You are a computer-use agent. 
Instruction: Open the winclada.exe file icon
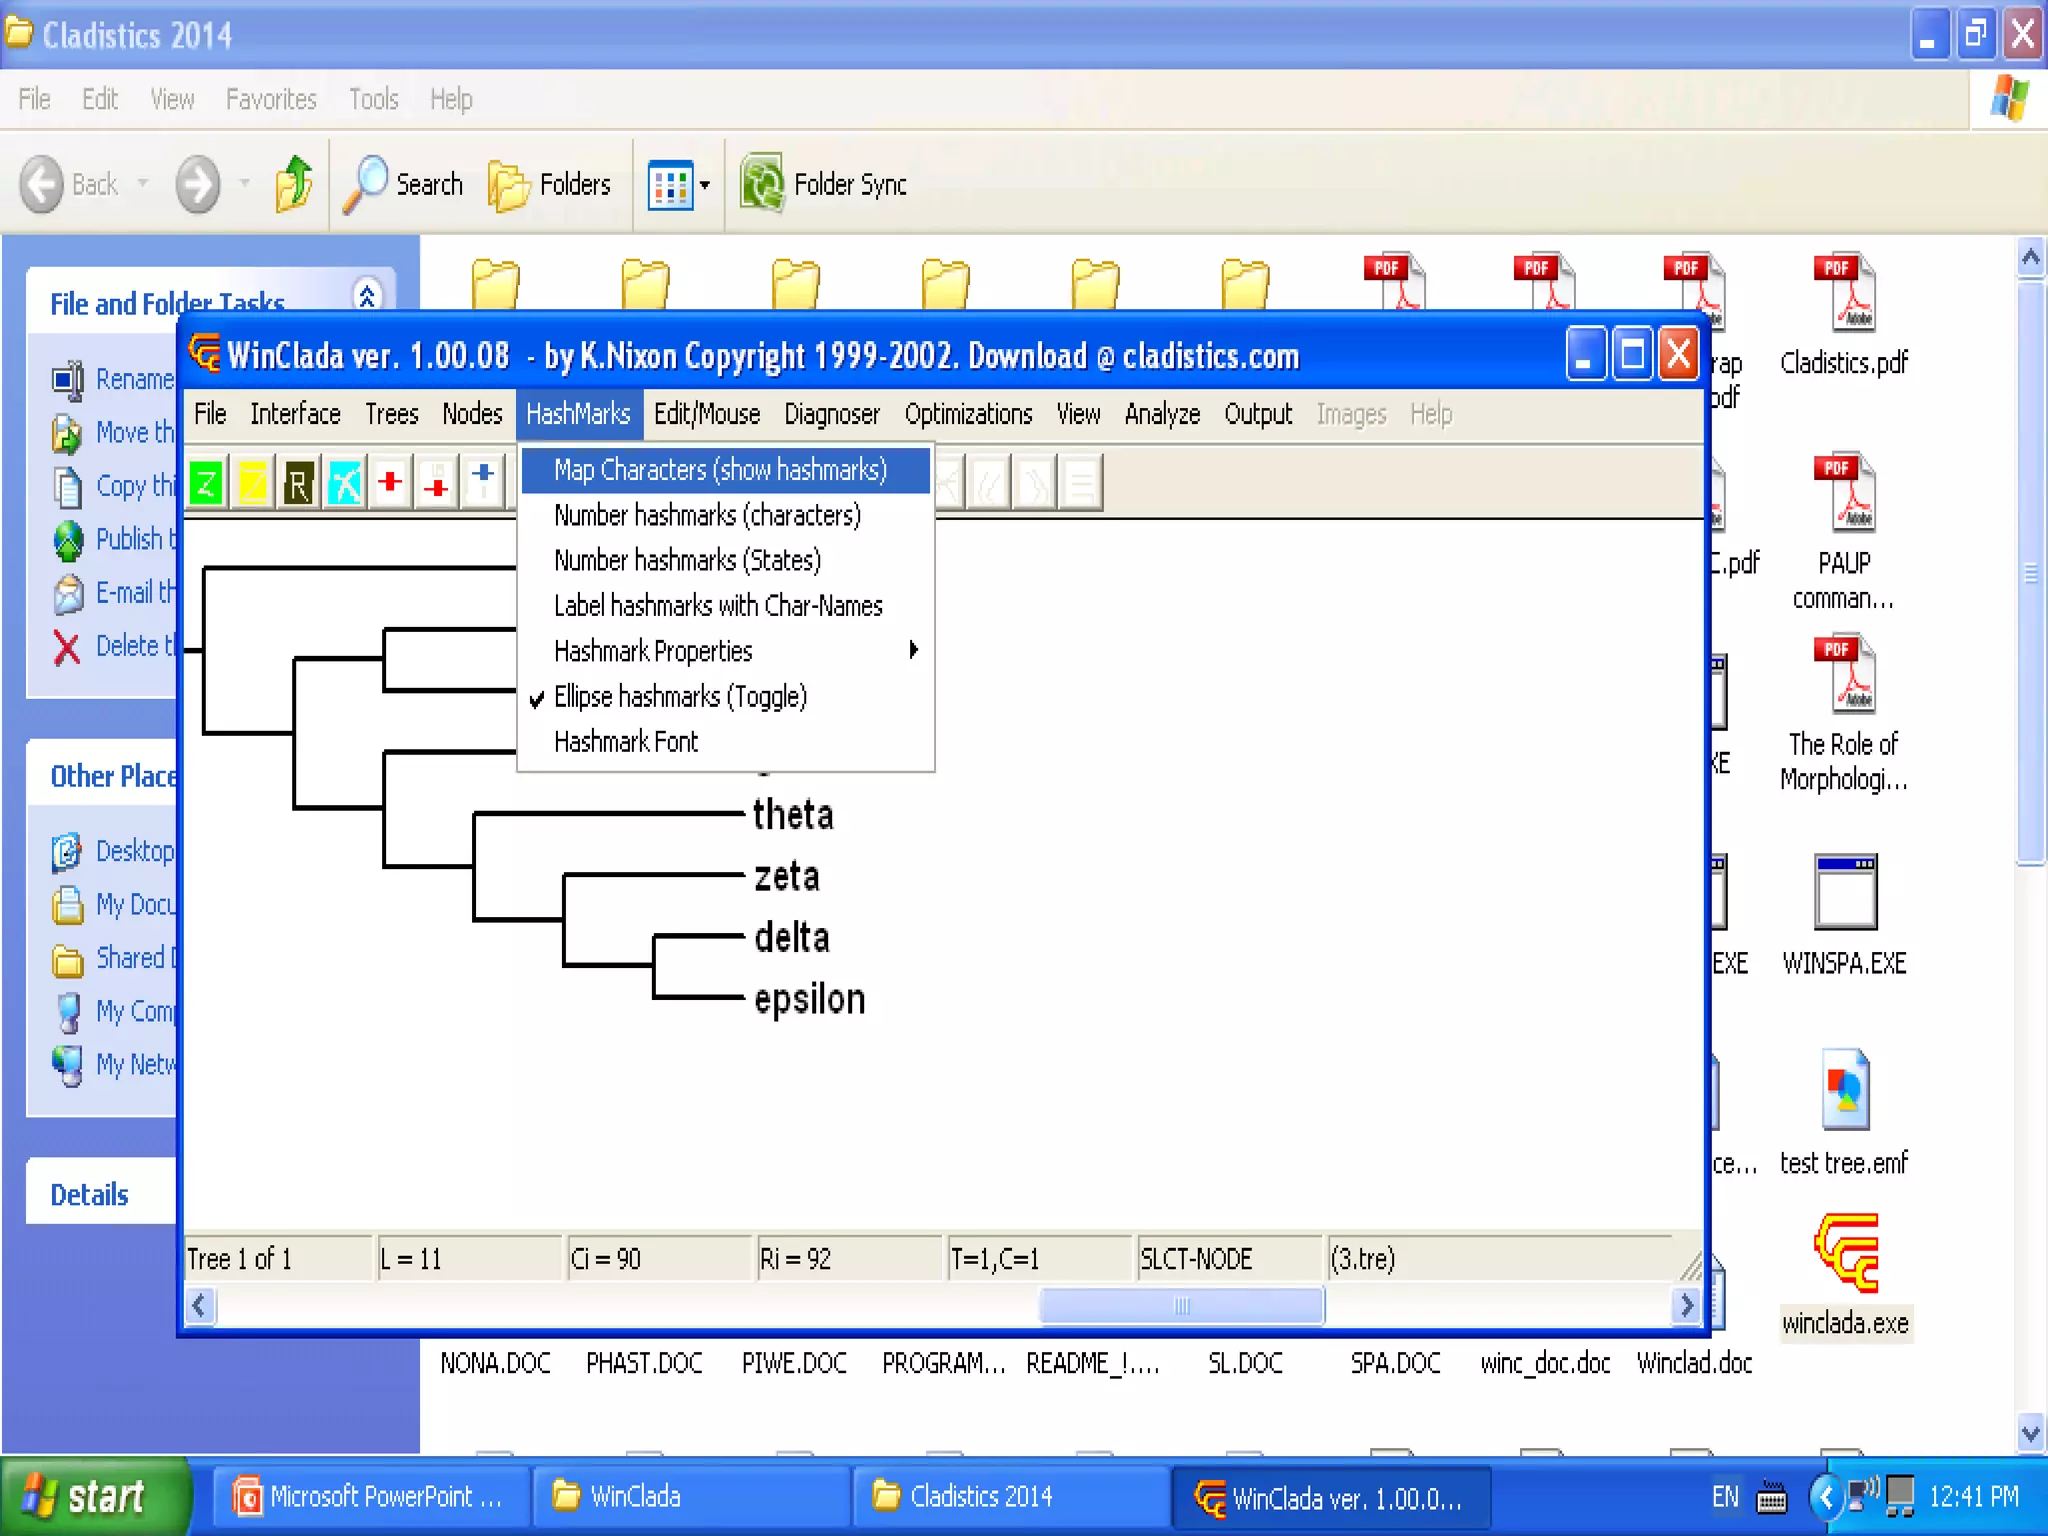(1845, 1254)
